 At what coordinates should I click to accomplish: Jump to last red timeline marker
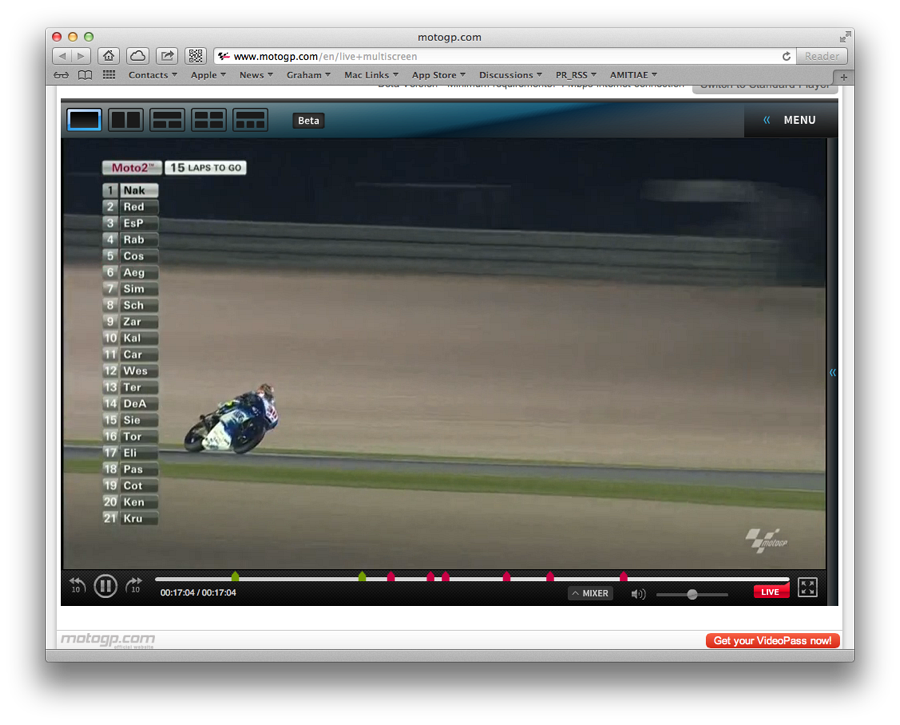click(x=623, y=576)
